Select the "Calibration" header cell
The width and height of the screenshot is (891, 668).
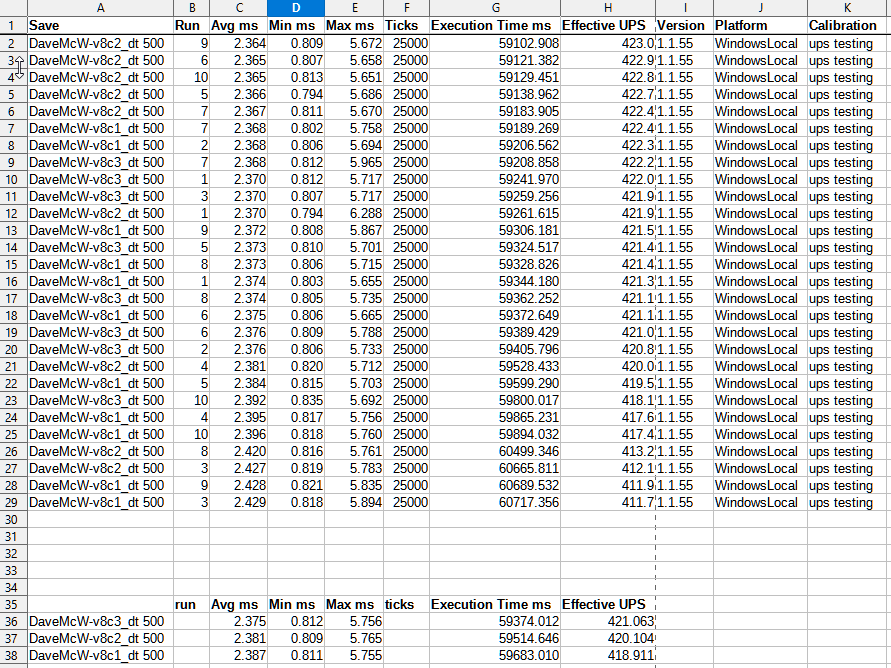tap(848, 25)
